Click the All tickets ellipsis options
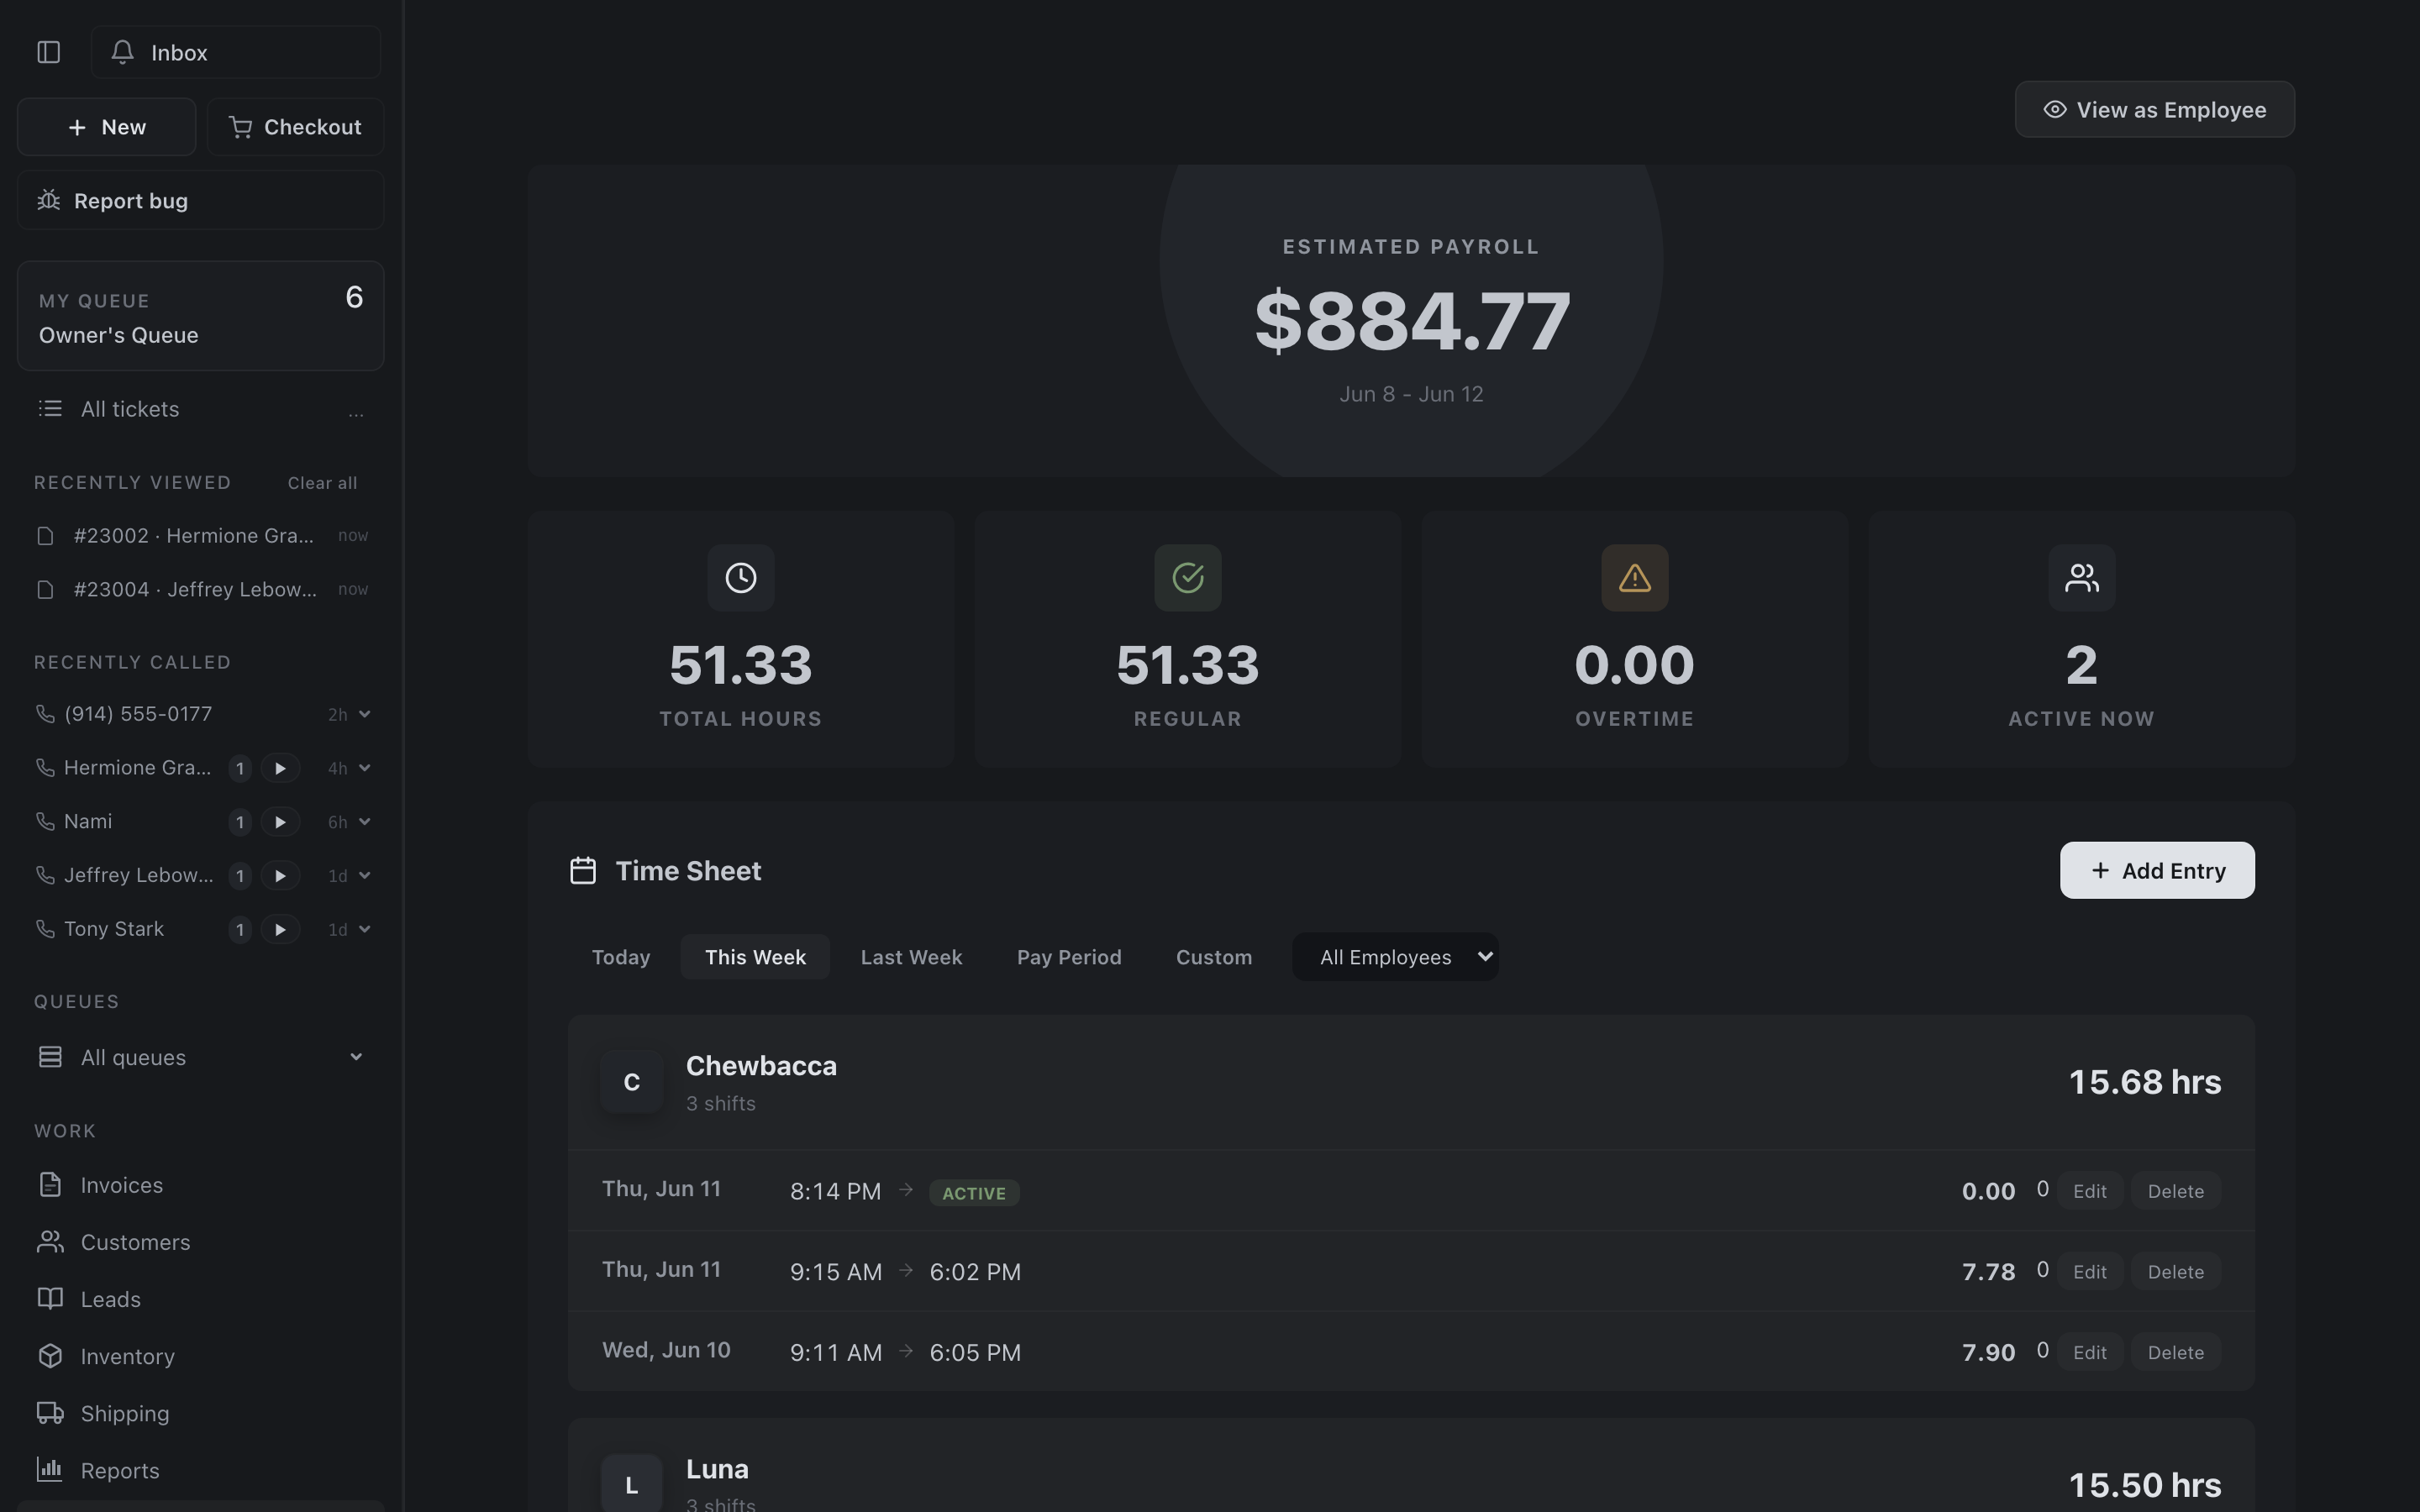This screenshot has height=1512, width=2420. 356,411
